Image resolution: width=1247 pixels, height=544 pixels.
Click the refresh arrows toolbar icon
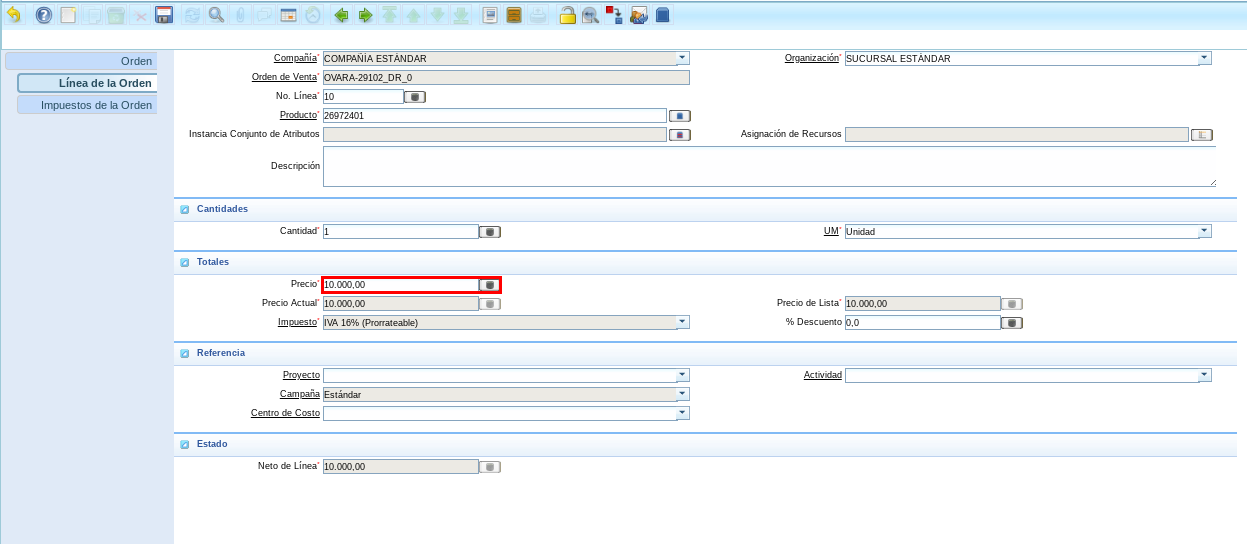click(x=192, y=15)
